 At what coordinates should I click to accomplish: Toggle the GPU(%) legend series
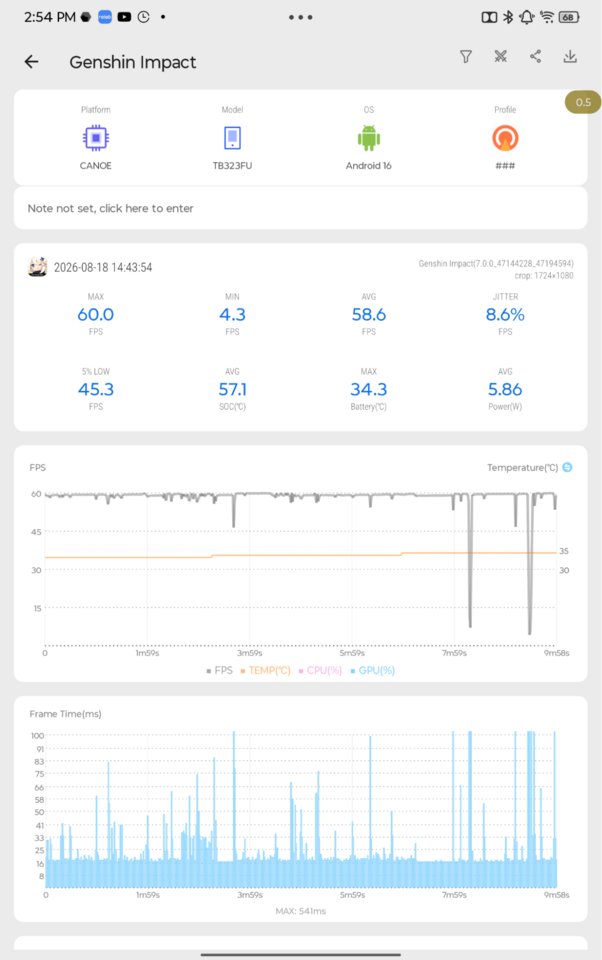pyautogui.click(x=373, y=670)
